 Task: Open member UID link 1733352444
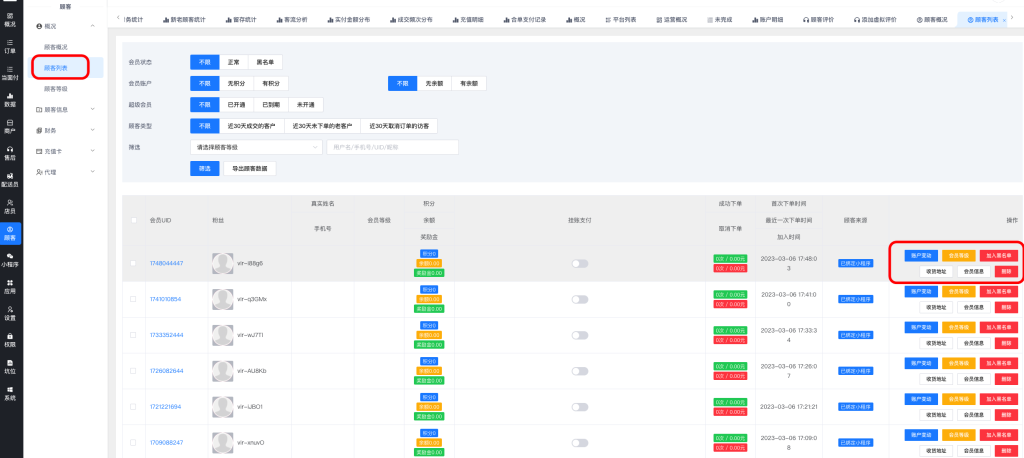pos(166,335)
